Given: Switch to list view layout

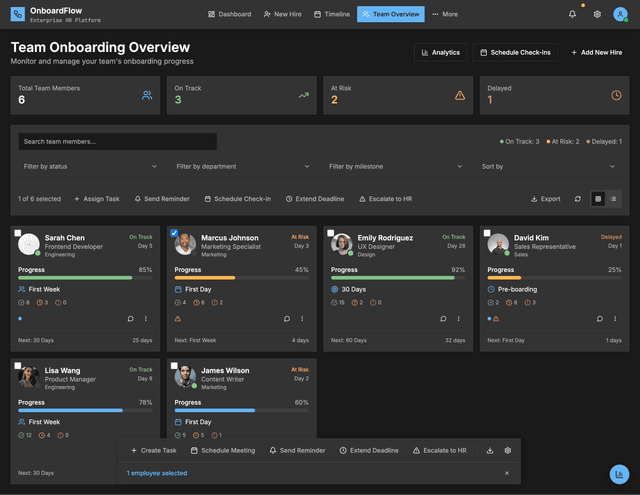Looking at the screenshot, I should [x=613, y=199].
